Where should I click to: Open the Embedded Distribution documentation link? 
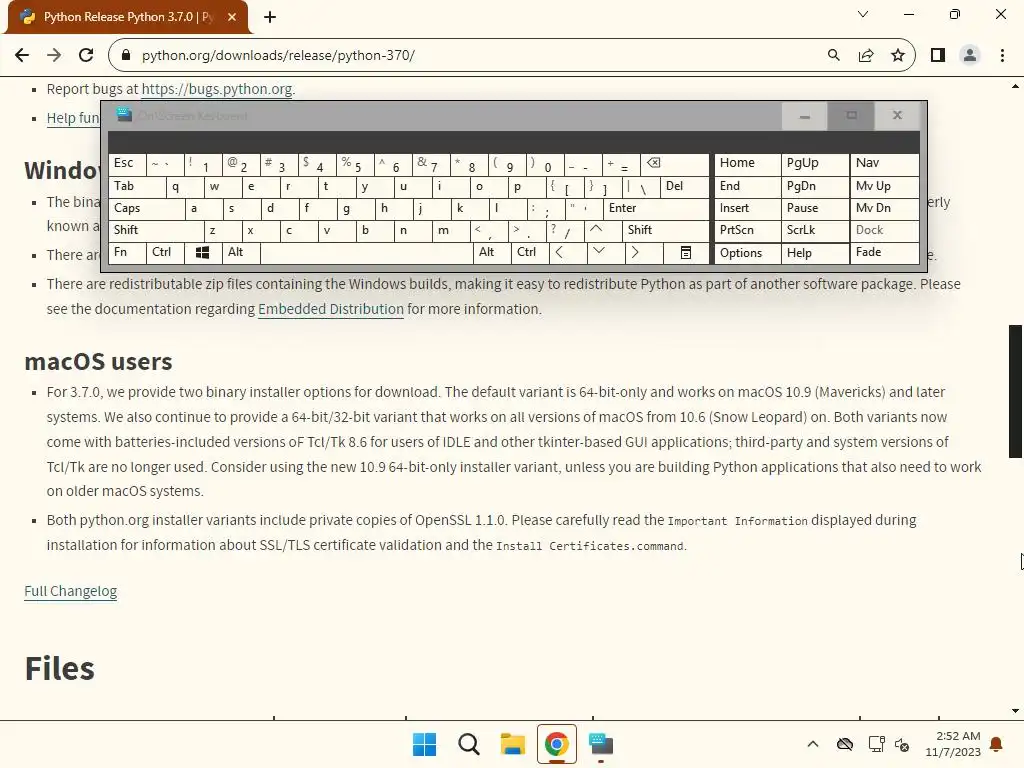coord(331,309)
